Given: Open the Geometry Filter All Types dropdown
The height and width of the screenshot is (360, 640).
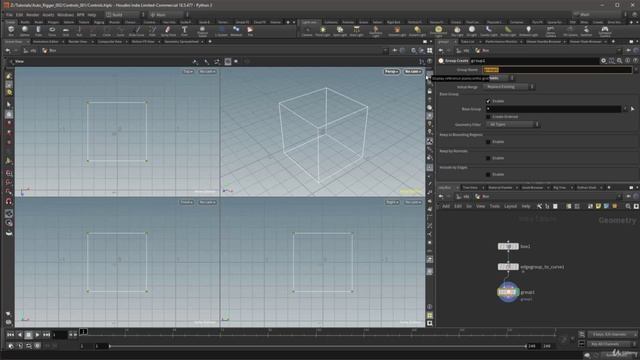Looking at the screenshot, I should click(513, 124).
